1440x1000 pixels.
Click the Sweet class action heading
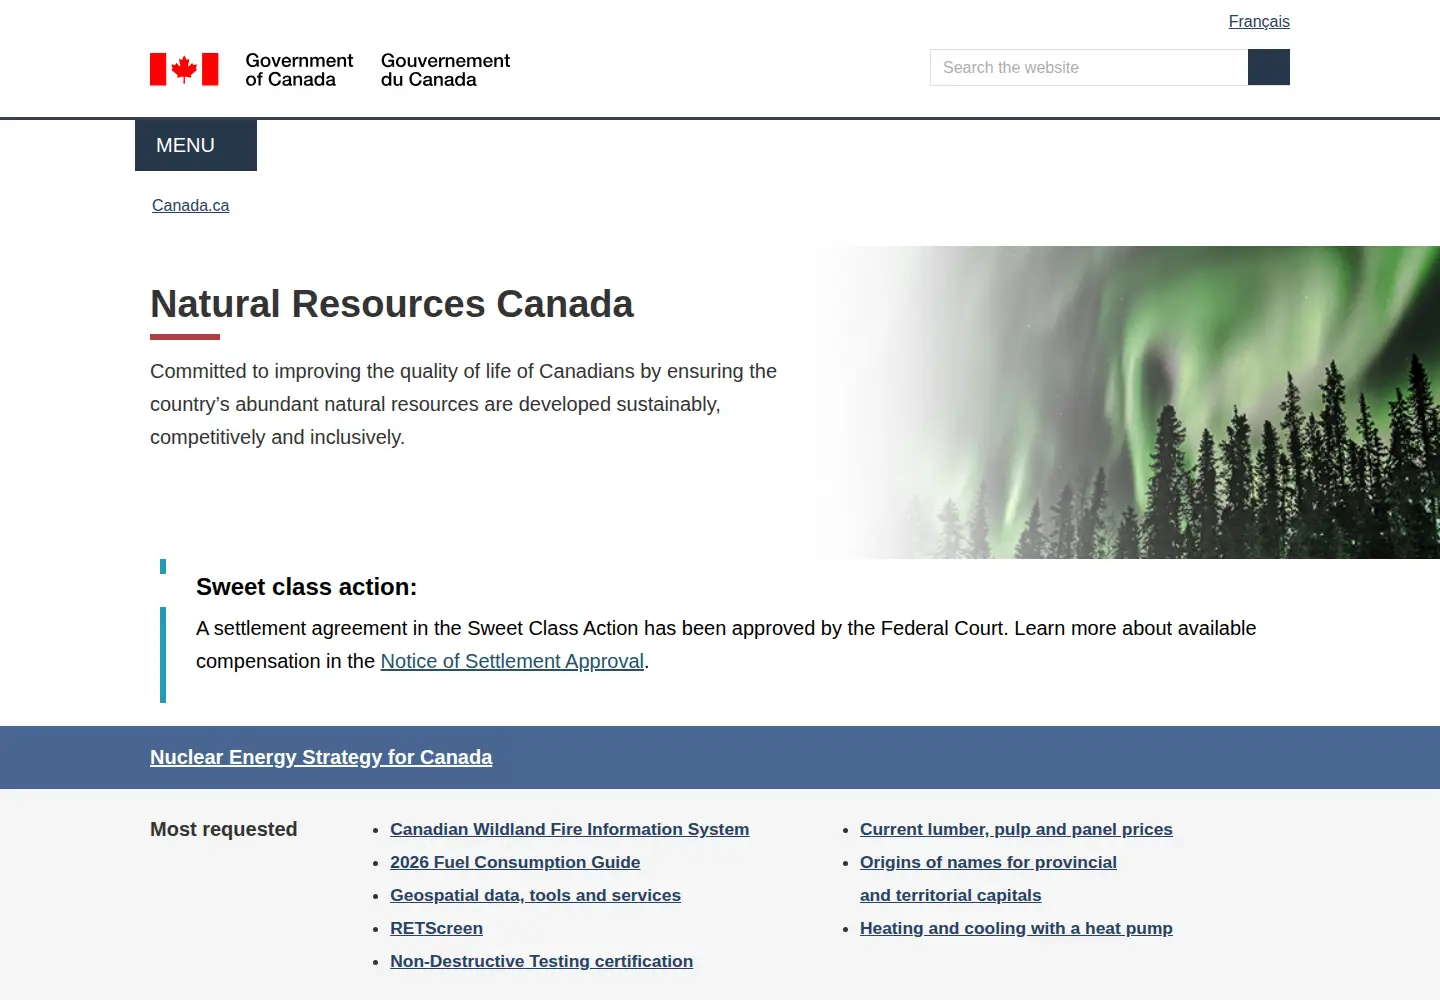(x=306, y=587)
